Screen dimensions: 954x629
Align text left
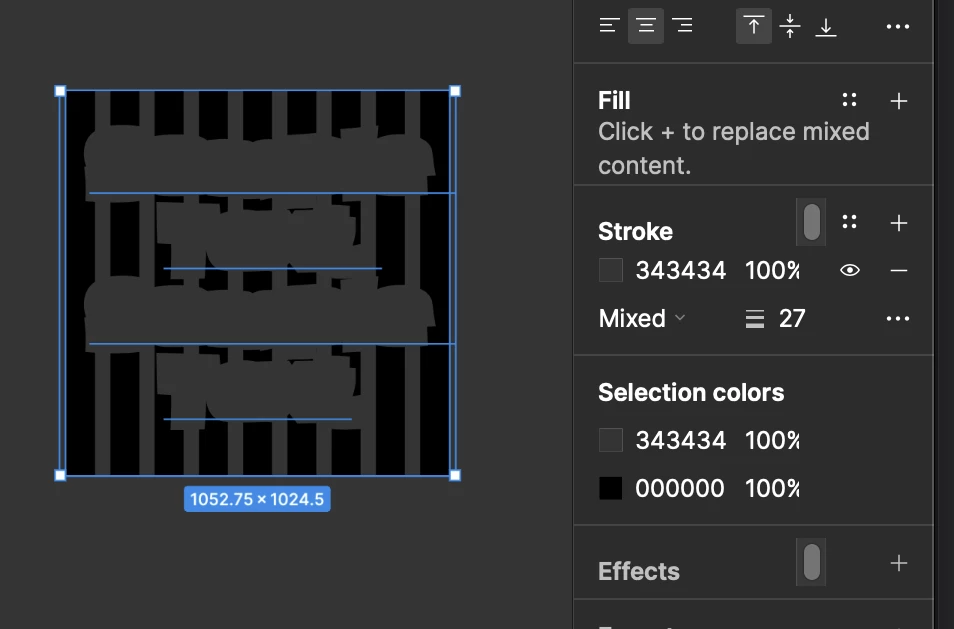pyautogui.click(x=610, y=26)
